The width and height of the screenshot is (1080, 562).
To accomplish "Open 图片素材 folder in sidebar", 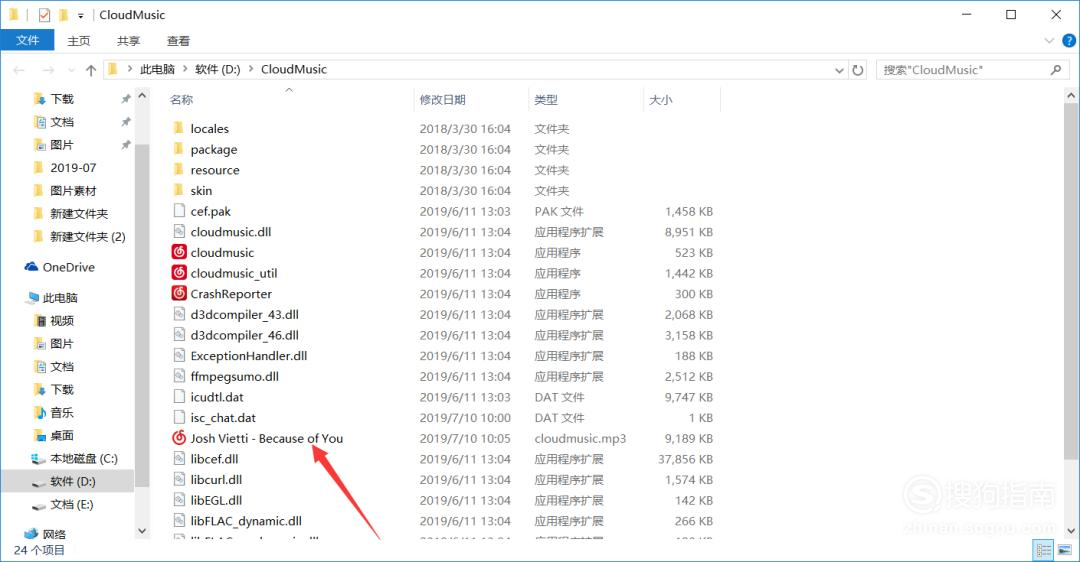I will (x=73, y=191).
